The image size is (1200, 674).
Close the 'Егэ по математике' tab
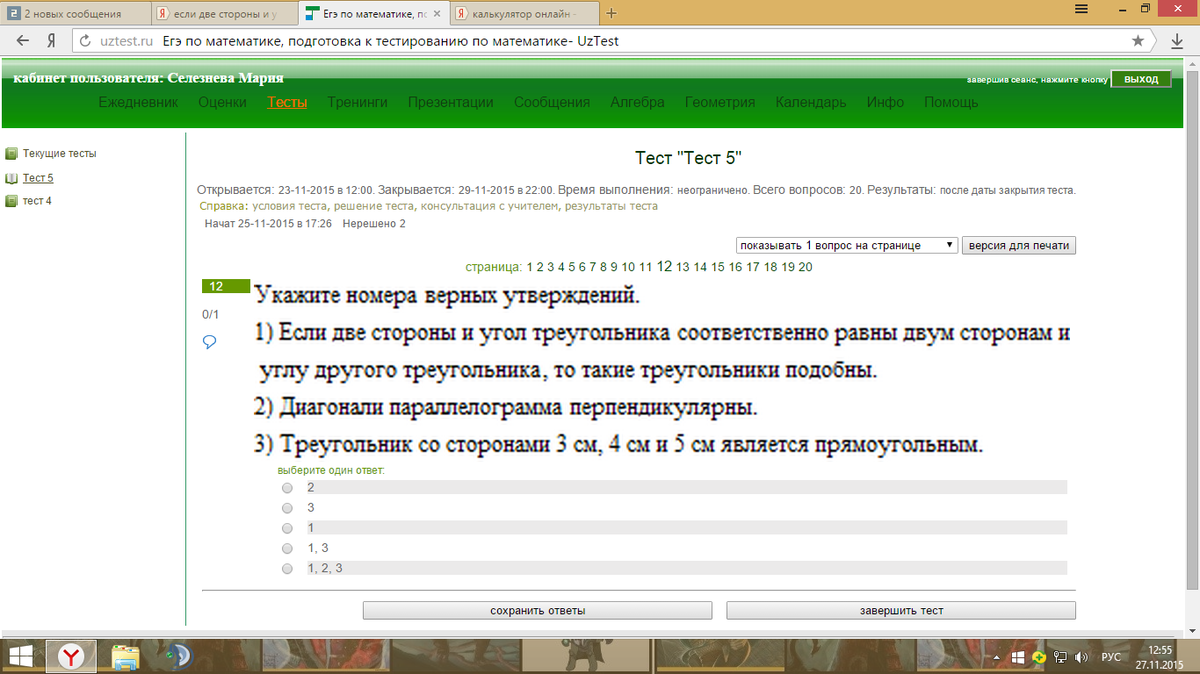point(438,14)
